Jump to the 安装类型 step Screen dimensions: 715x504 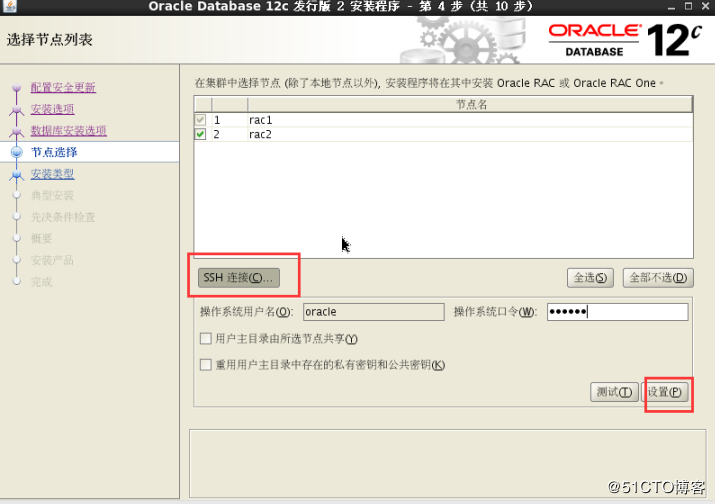click(x=52, y=174)
